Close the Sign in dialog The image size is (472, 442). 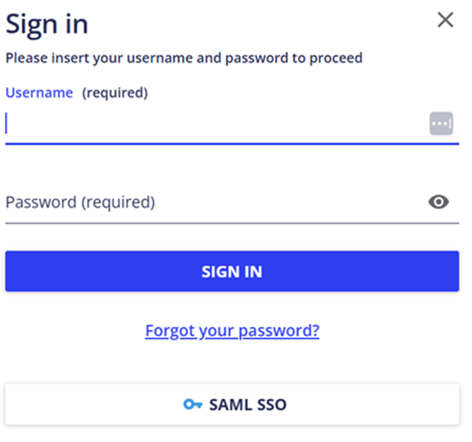(445, 20)
